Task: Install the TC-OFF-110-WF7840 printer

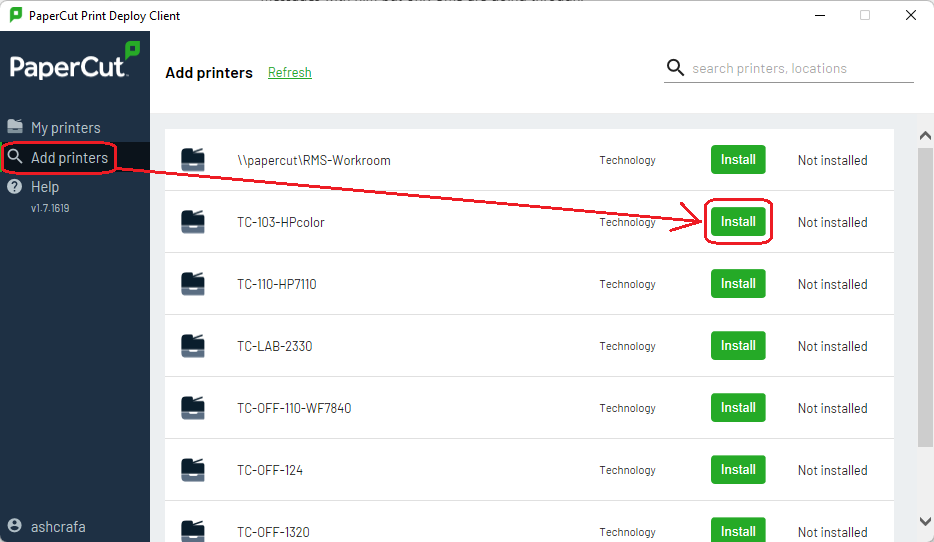Action: (738, 407)
